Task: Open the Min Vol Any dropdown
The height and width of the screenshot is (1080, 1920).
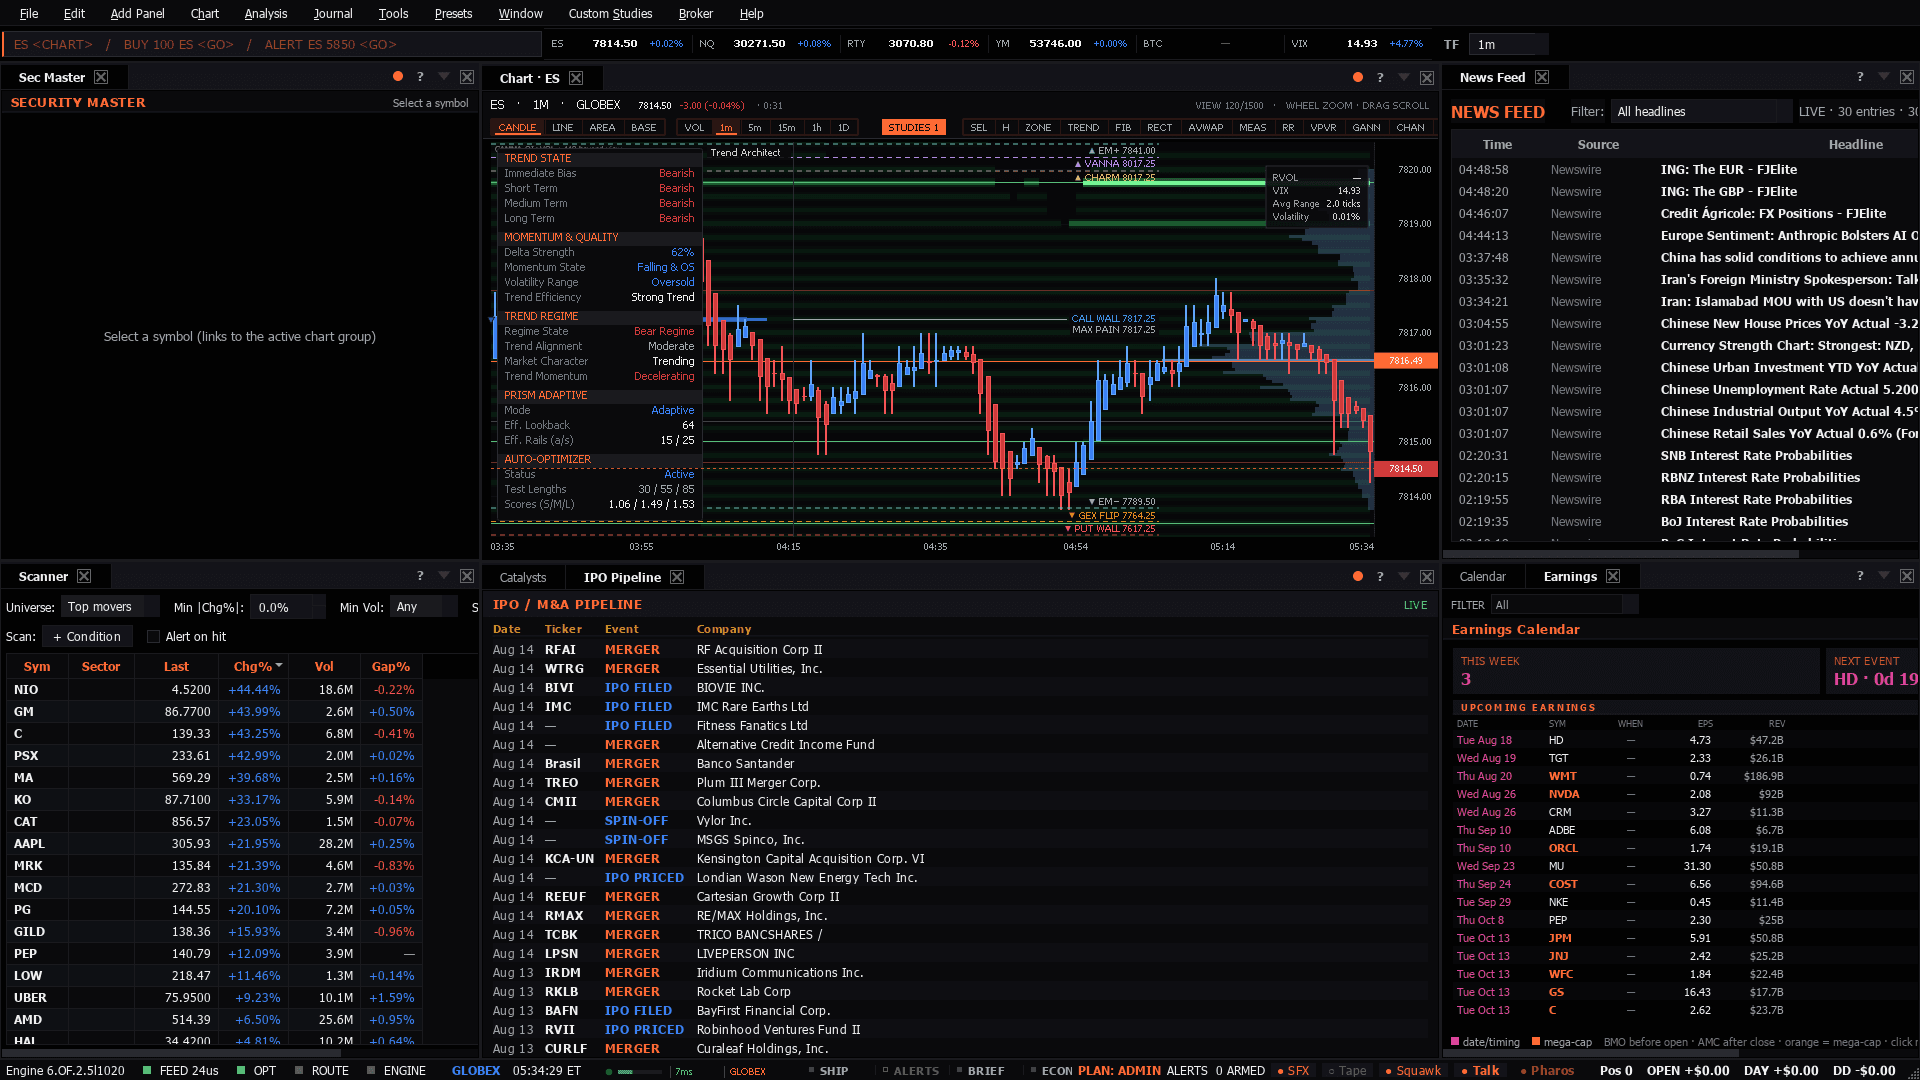Action: 423,607
